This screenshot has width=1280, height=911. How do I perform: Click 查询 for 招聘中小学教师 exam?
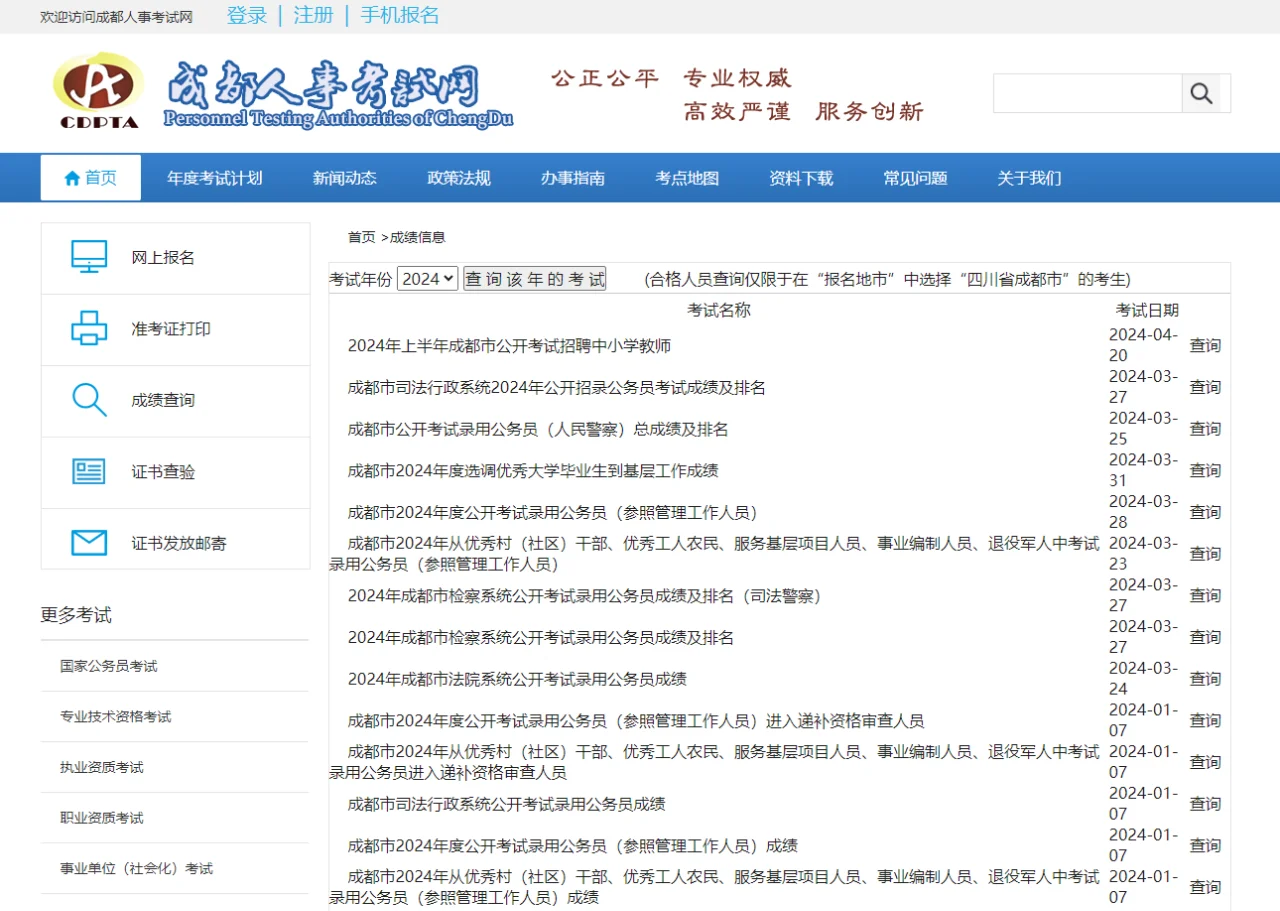tap(1205, 346)
